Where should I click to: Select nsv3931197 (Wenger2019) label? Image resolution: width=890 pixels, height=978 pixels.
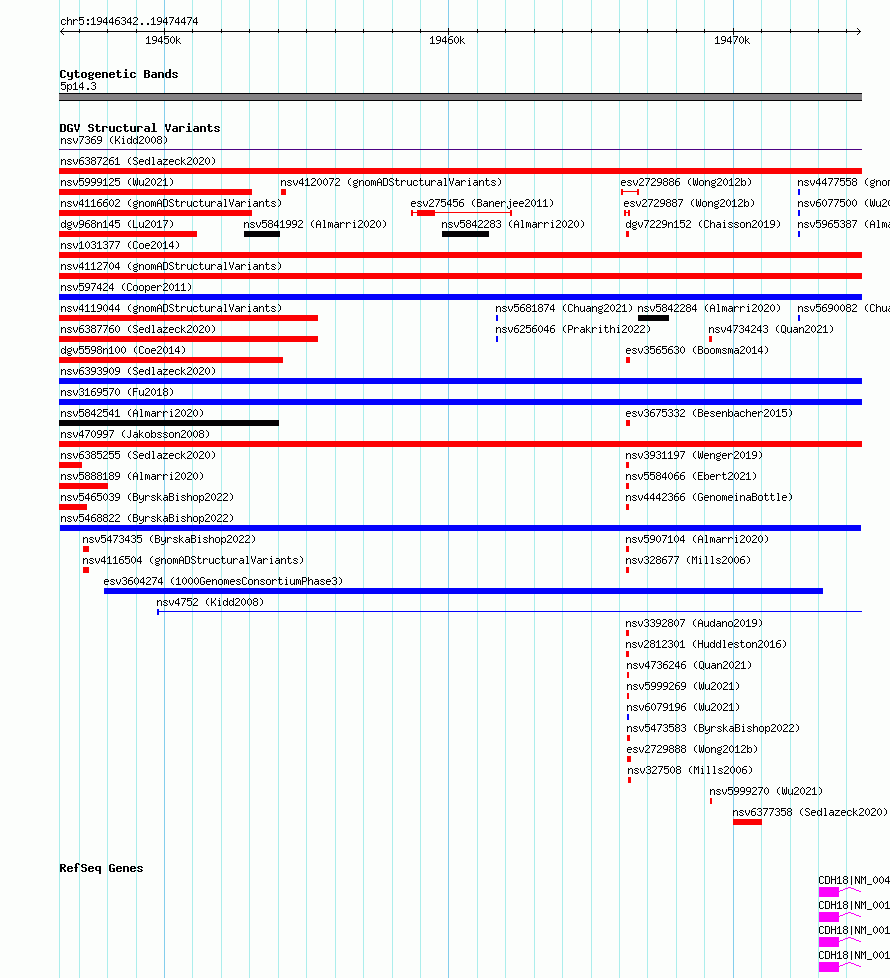[694, 455]
